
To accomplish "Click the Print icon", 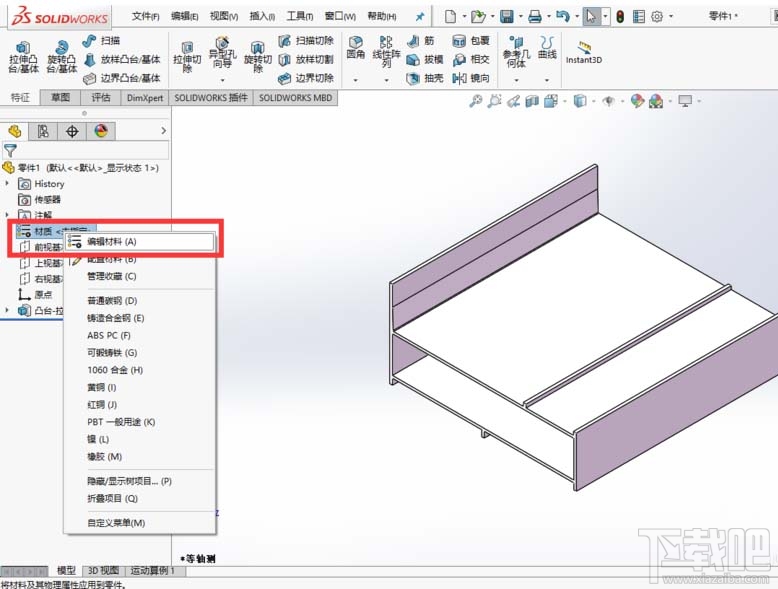I will tap(535, 17).
